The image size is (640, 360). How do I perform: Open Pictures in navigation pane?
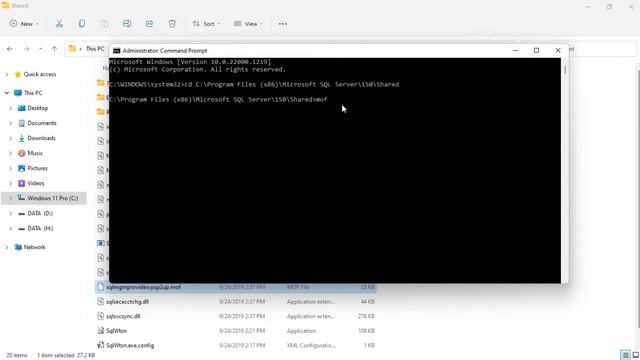38,168
